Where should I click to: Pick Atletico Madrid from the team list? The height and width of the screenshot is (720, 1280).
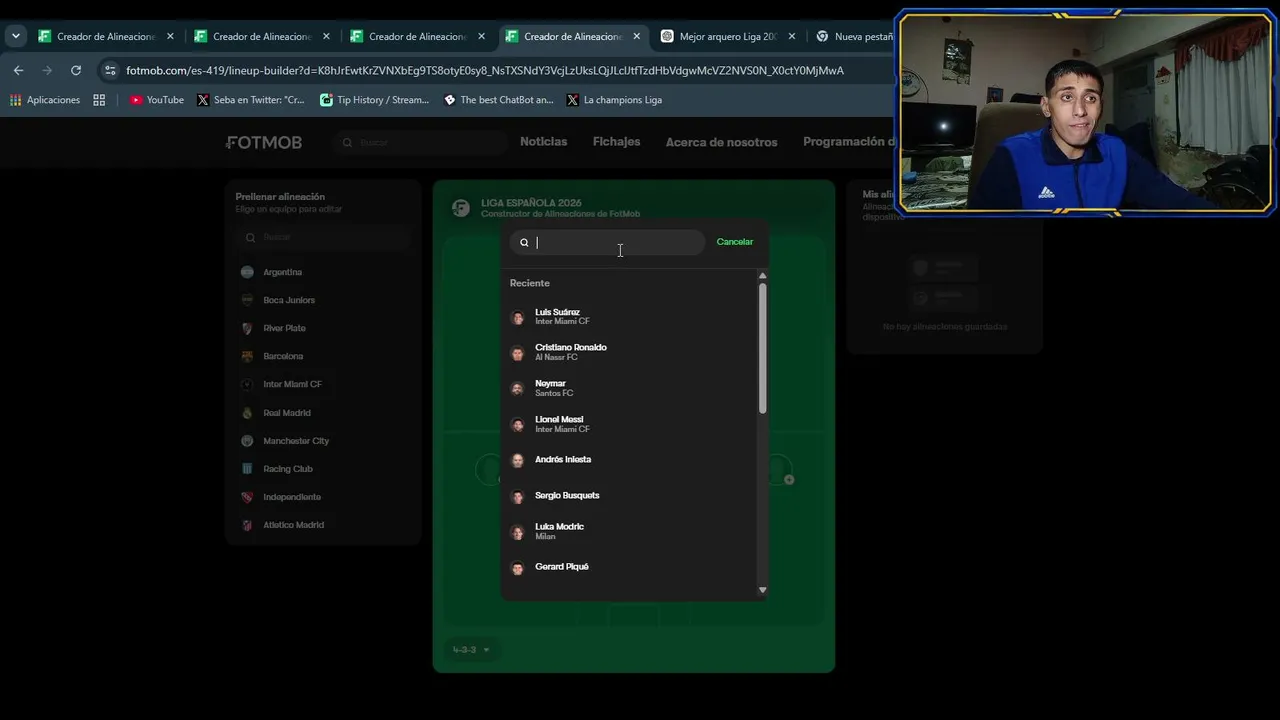point(323,525)
